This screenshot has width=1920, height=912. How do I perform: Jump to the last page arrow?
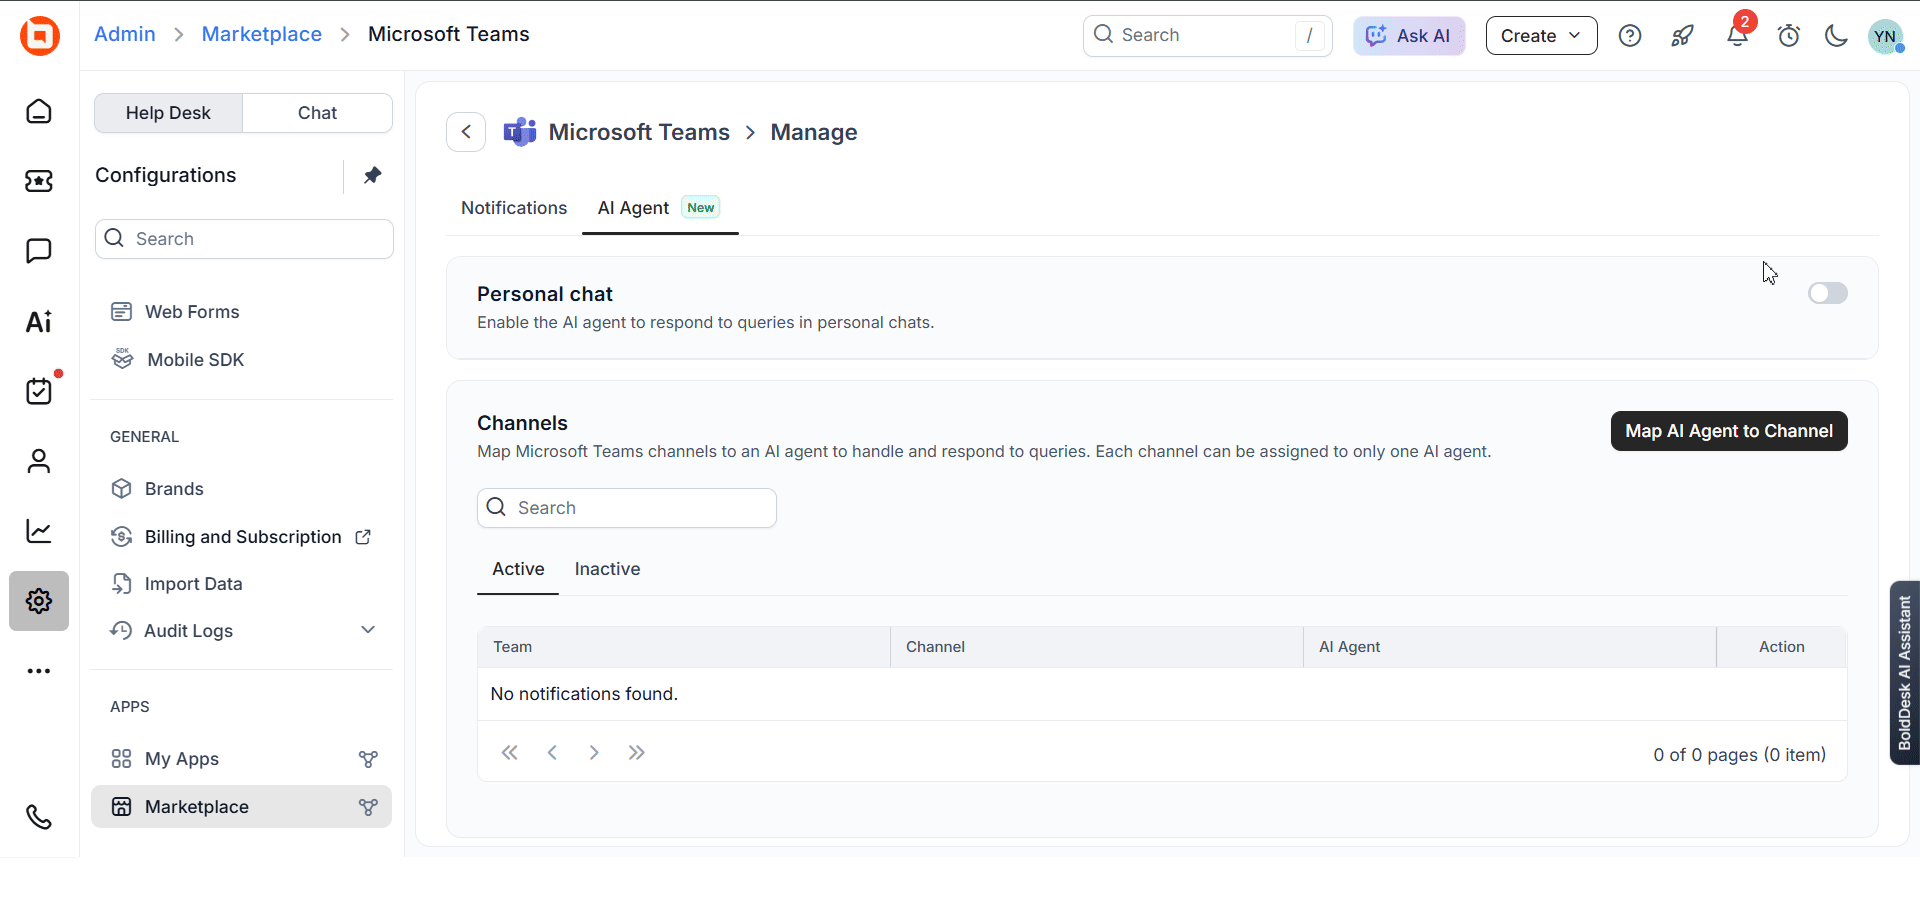[x=637, y=753]
